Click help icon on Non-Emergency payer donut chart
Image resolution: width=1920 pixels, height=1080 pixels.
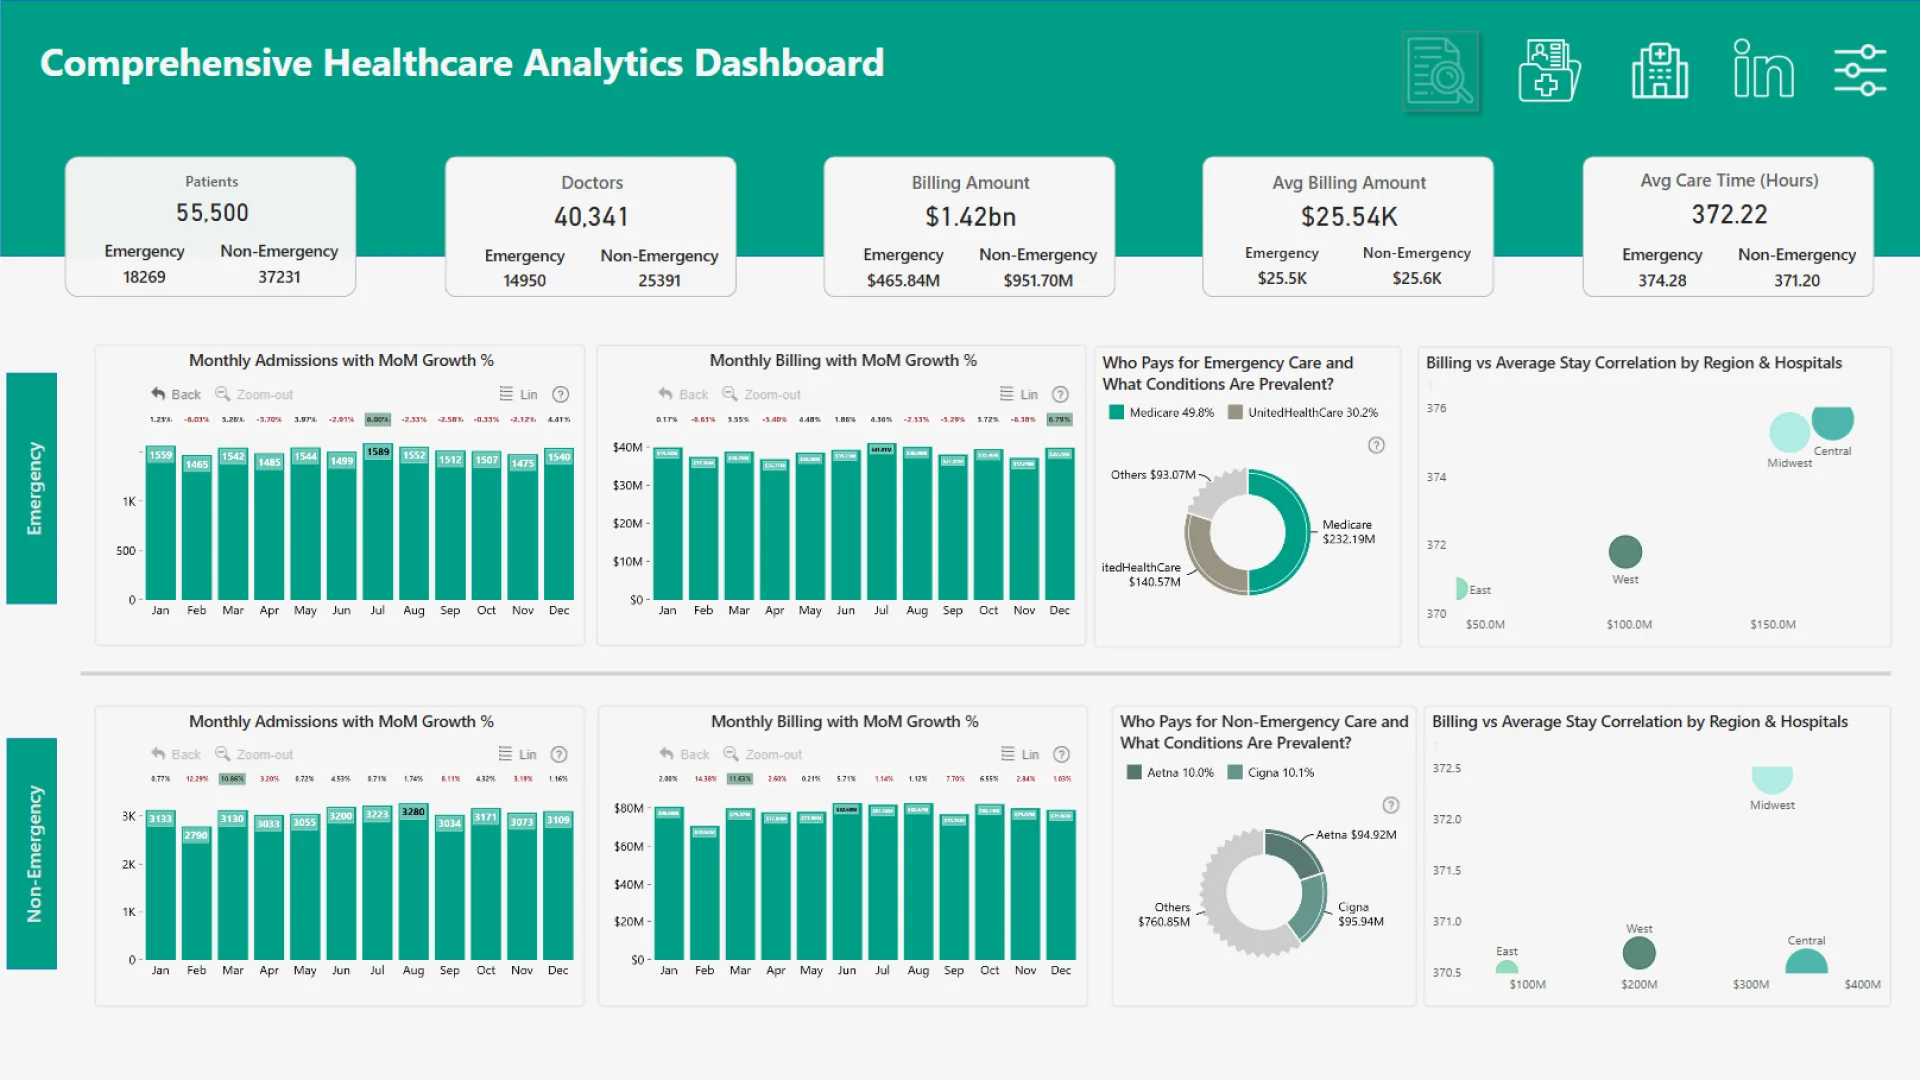click(1390, 805)
